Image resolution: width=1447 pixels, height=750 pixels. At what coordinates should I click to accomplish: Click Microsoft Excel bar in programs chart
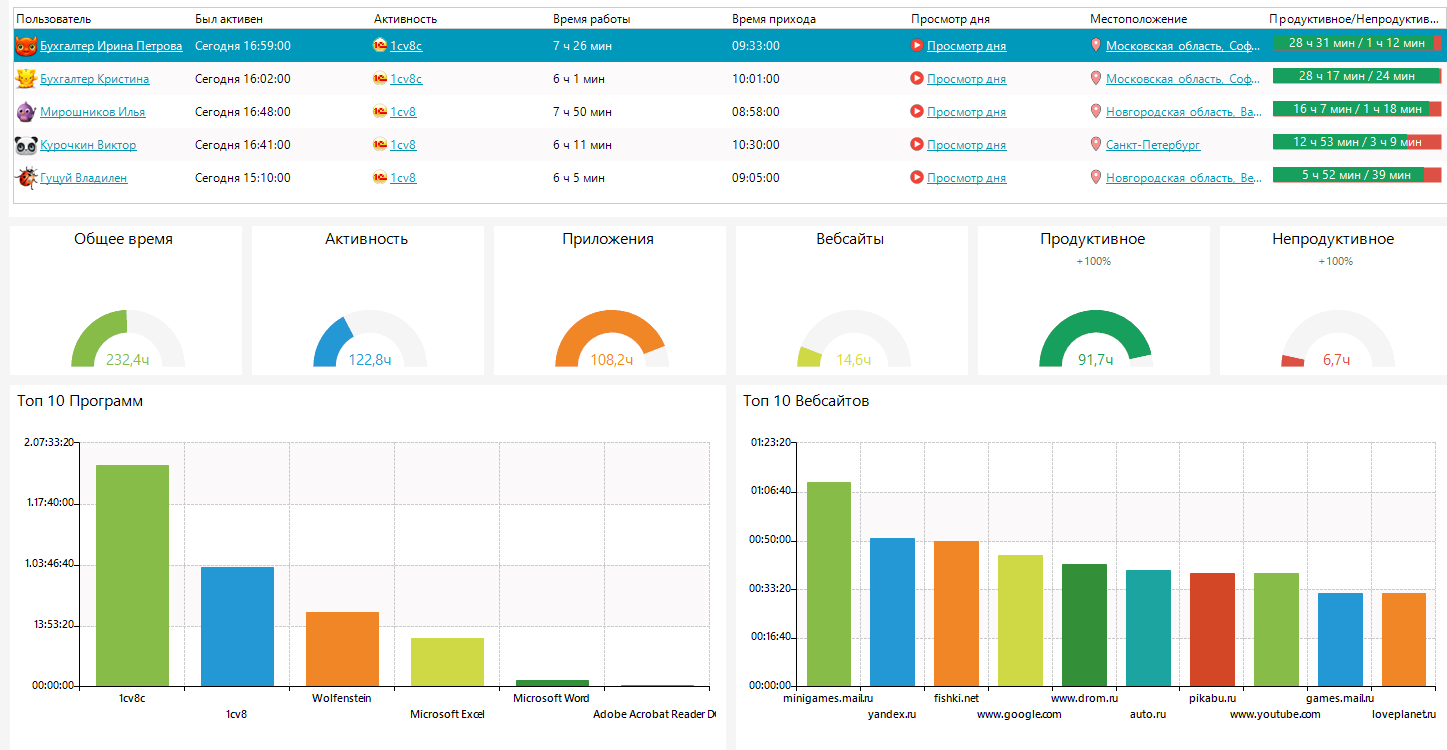point(447,662)
